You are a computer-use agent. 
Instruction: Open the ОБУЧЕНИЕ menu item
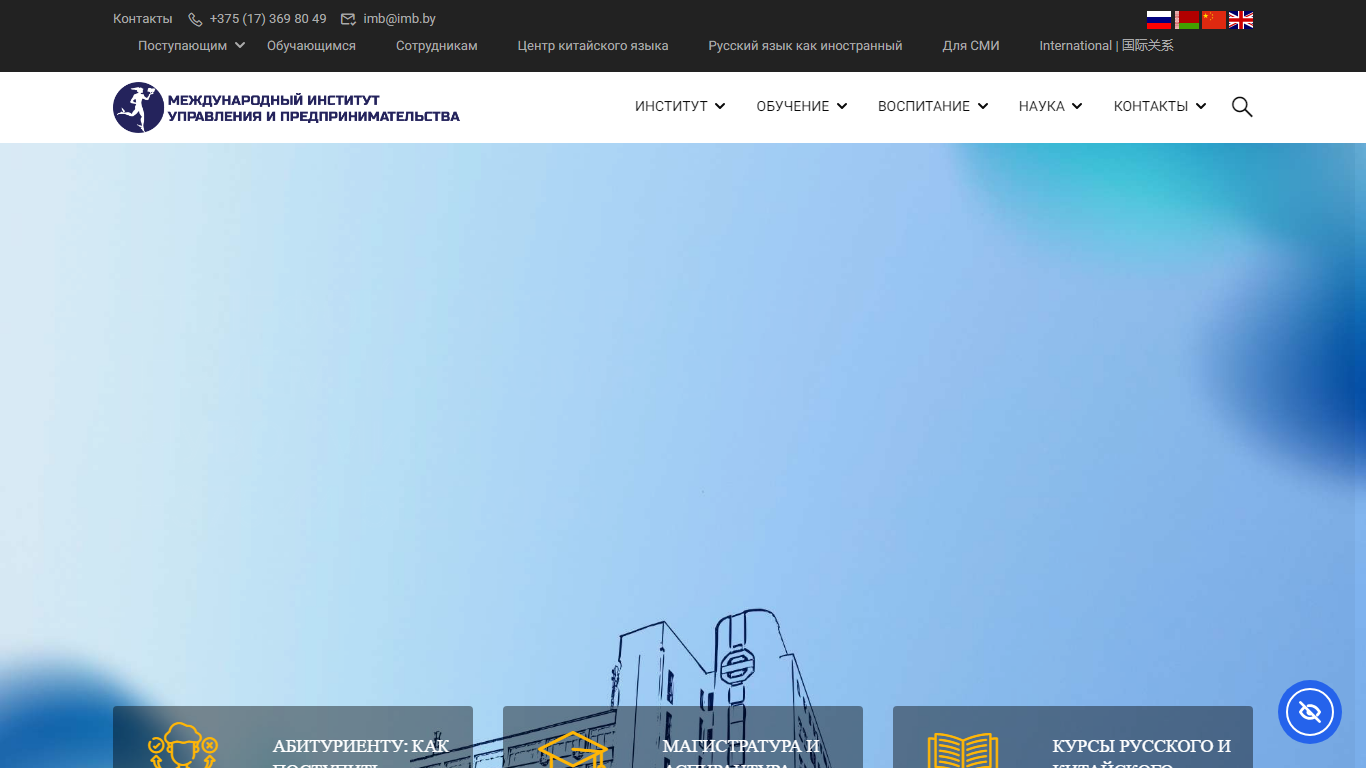pos(793,106)
